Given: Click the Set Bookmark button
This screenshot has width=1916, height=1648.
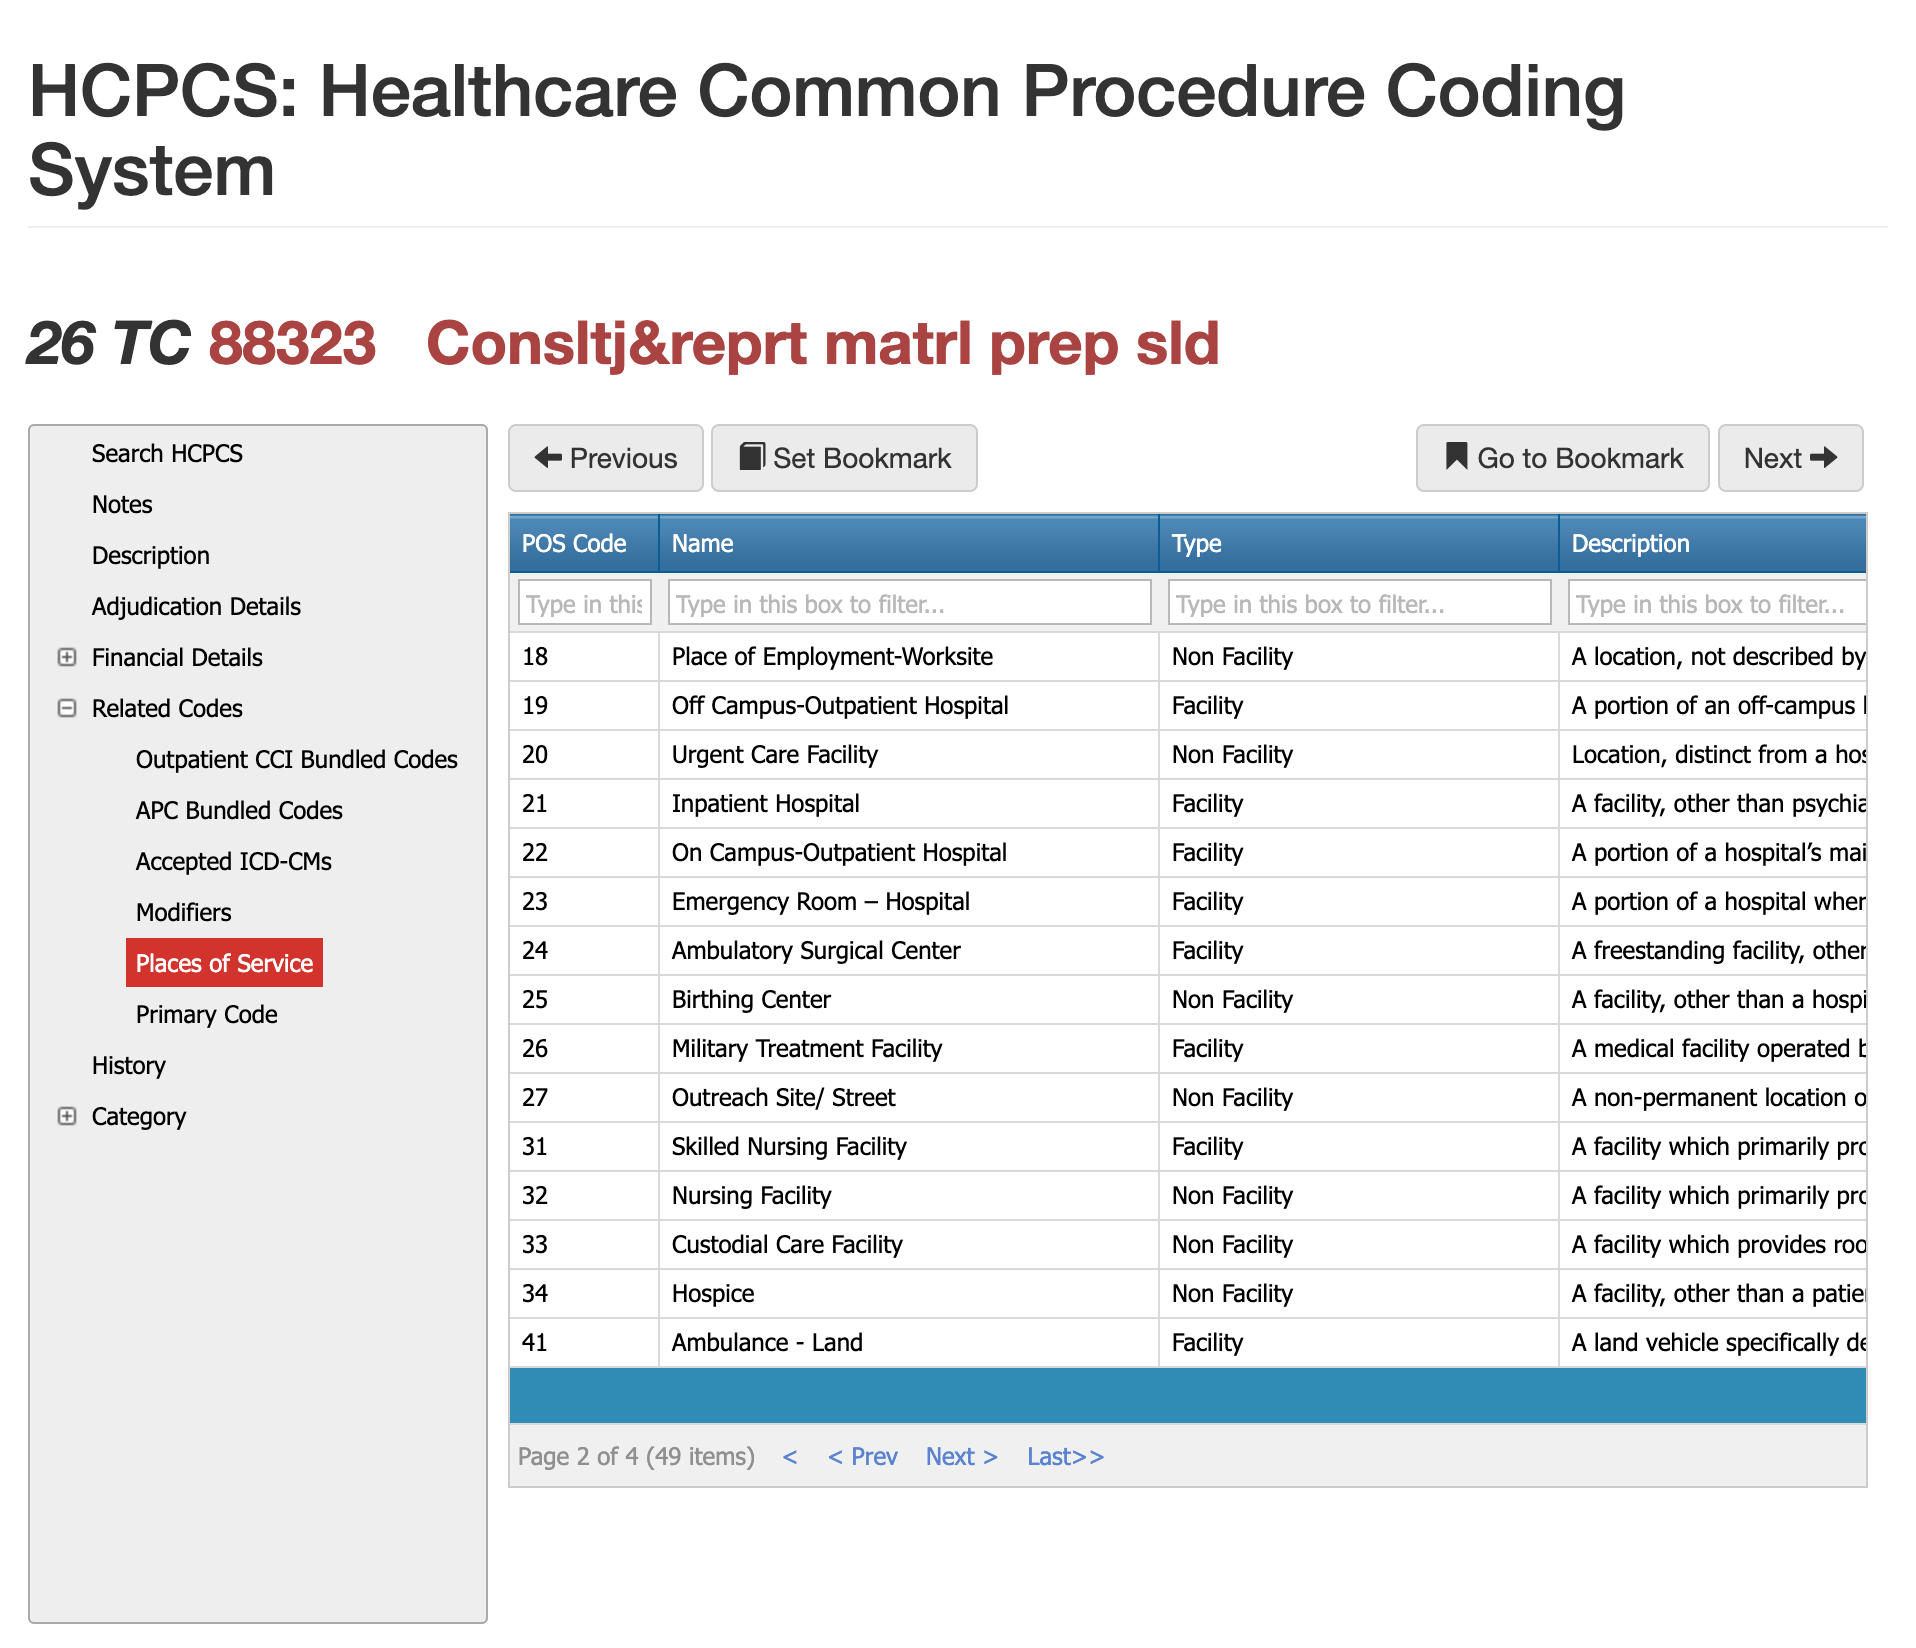Looking at the screenshot, I should coord(843,458).
